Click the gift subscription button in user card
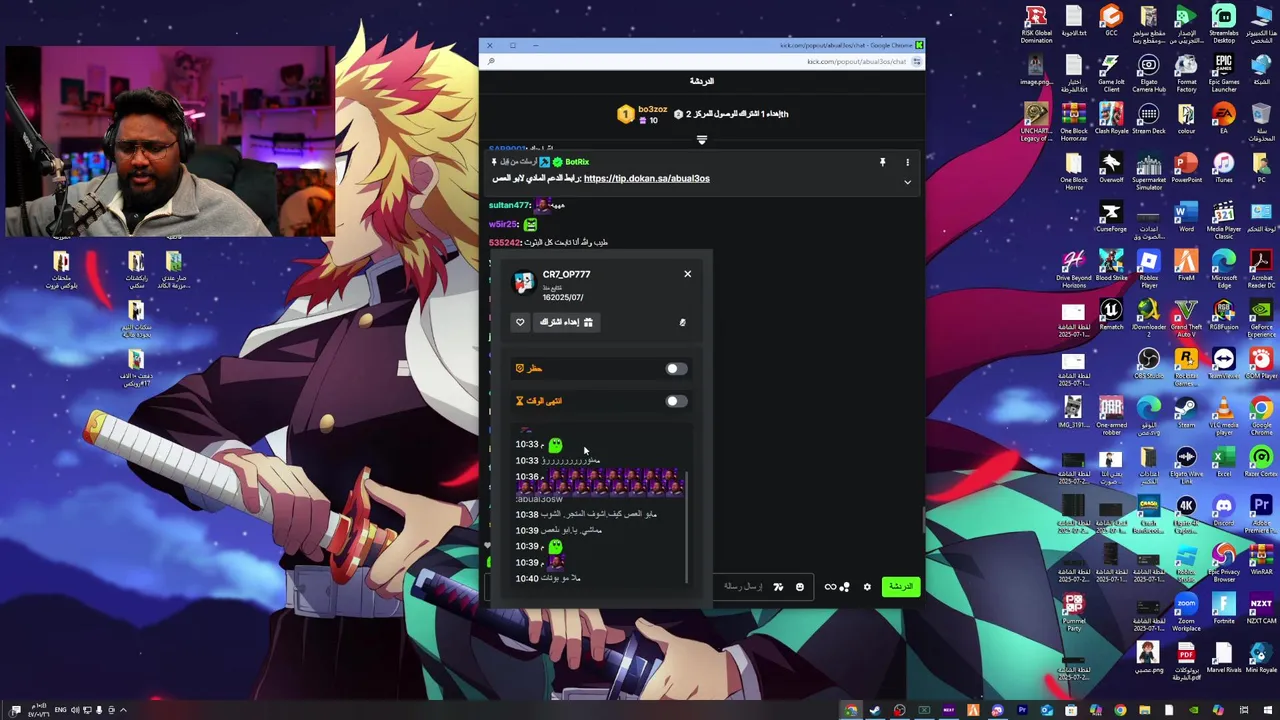The width and height of the screenshot is (1280, 720). click(x=566, y=322)
